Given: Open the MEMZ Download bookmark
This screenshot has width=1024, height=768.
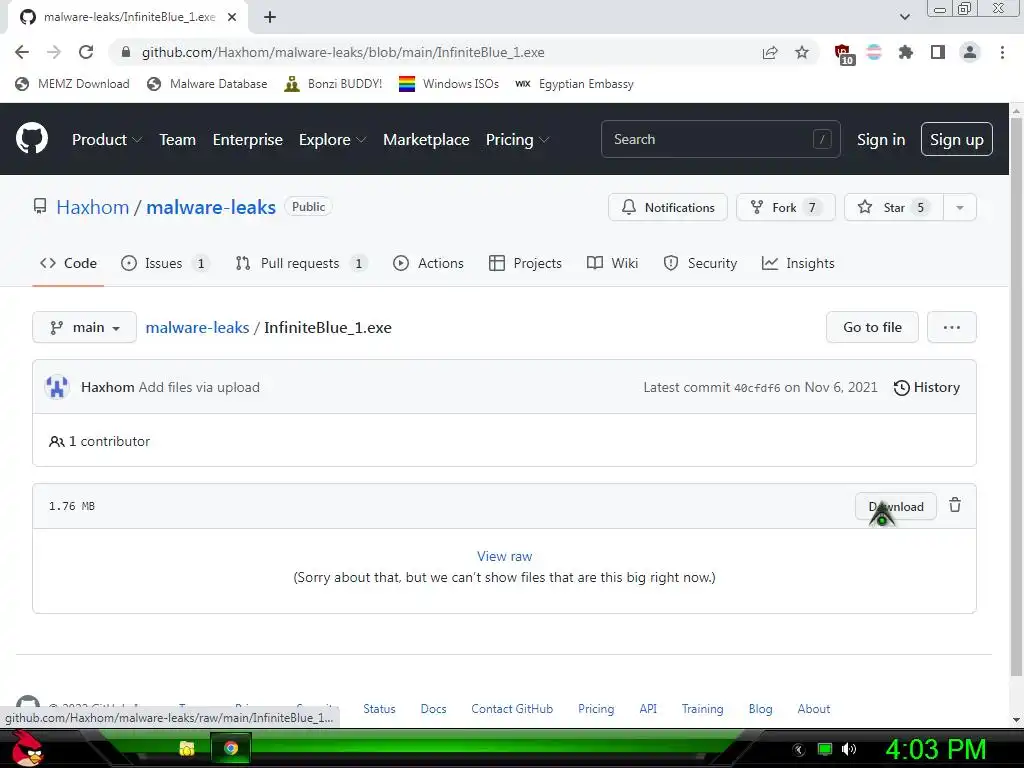Looking at the screenshot, I should (72, 84).
